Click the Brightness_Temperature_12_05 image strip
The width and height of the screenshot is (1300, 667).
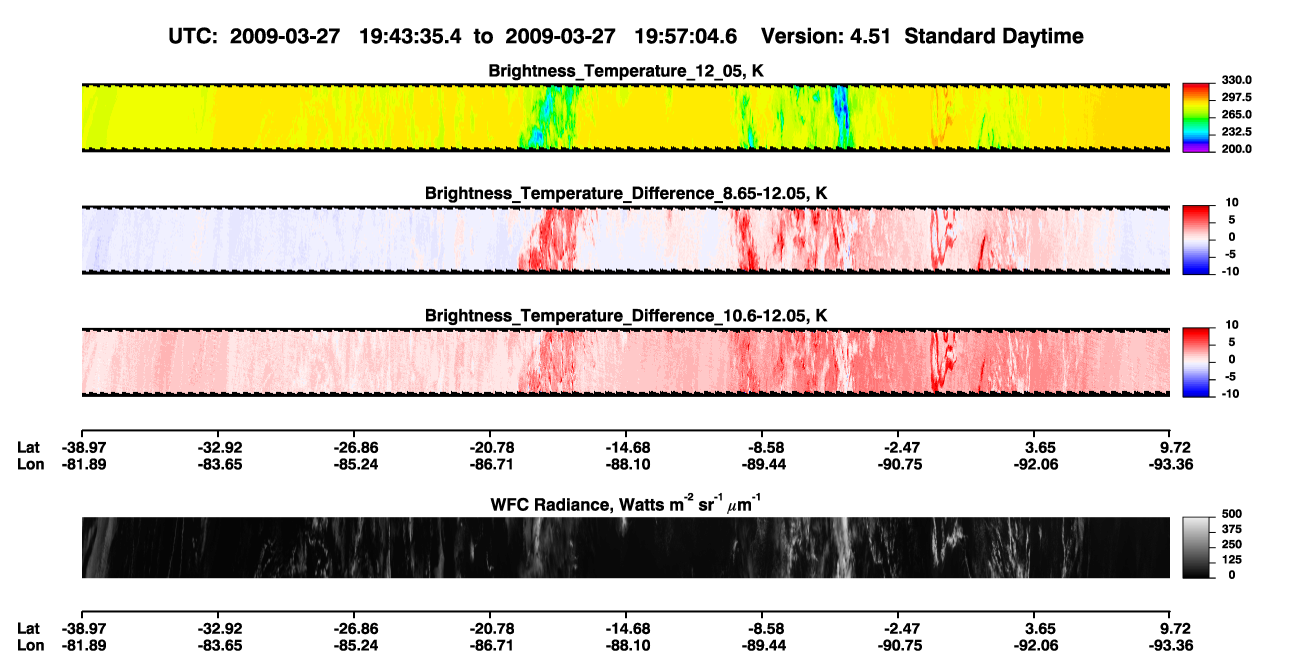point(625,117)
